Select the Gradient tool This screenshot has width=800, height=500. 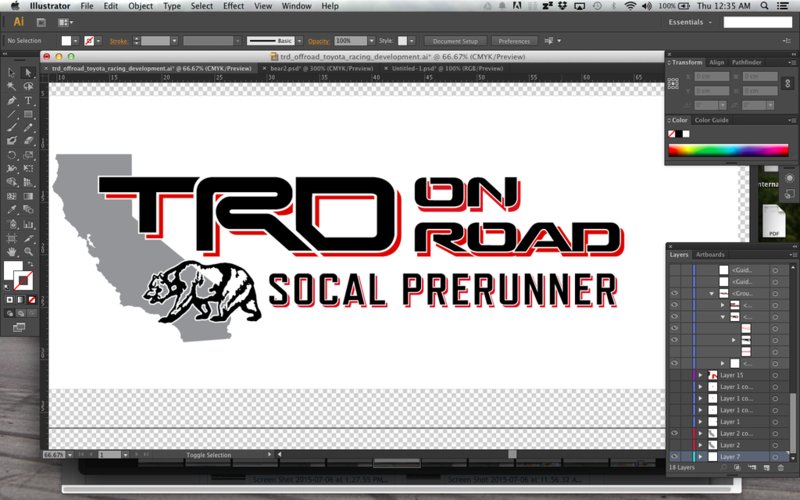point(28,196)
